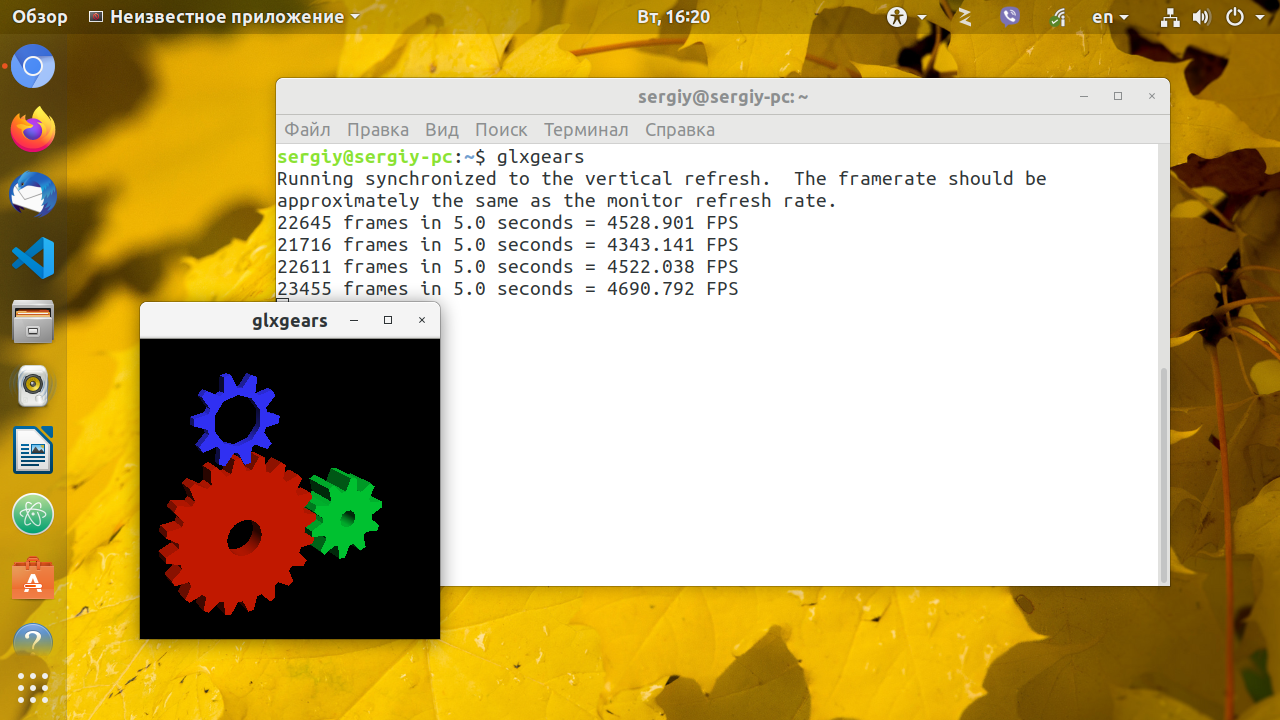Open Chromium browser from the dock
Screen dimensions: 1280x720
coord(33,67)
